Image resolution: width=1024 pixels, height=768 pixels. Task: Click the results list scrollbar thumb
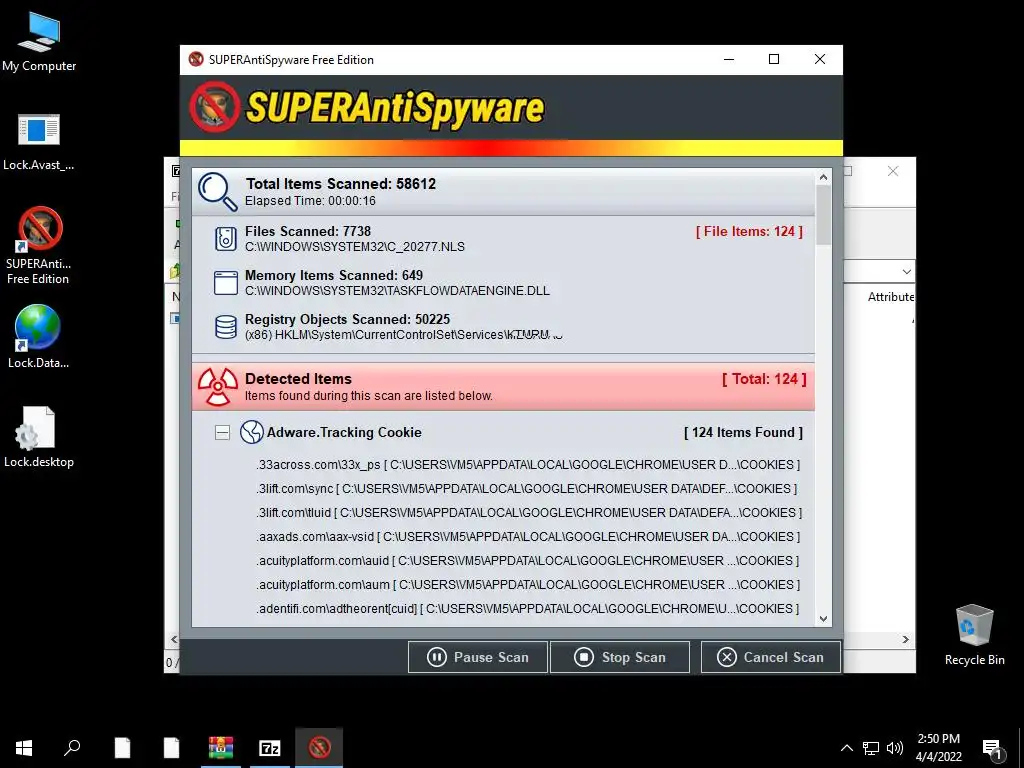[824, 215]
